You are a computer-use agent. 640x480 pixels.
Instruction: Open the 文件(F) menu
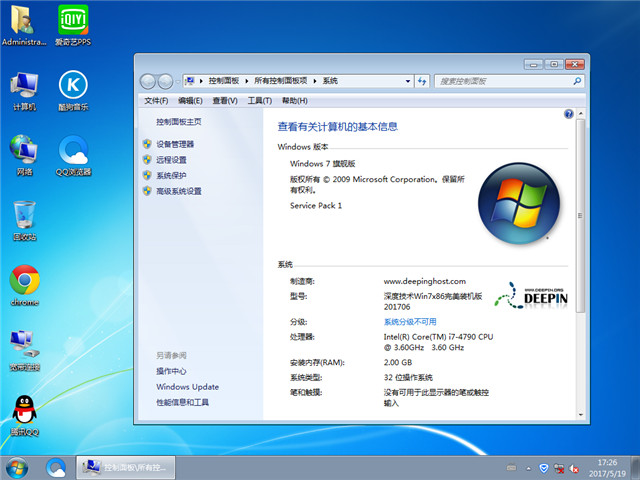[x=156, y=100]
